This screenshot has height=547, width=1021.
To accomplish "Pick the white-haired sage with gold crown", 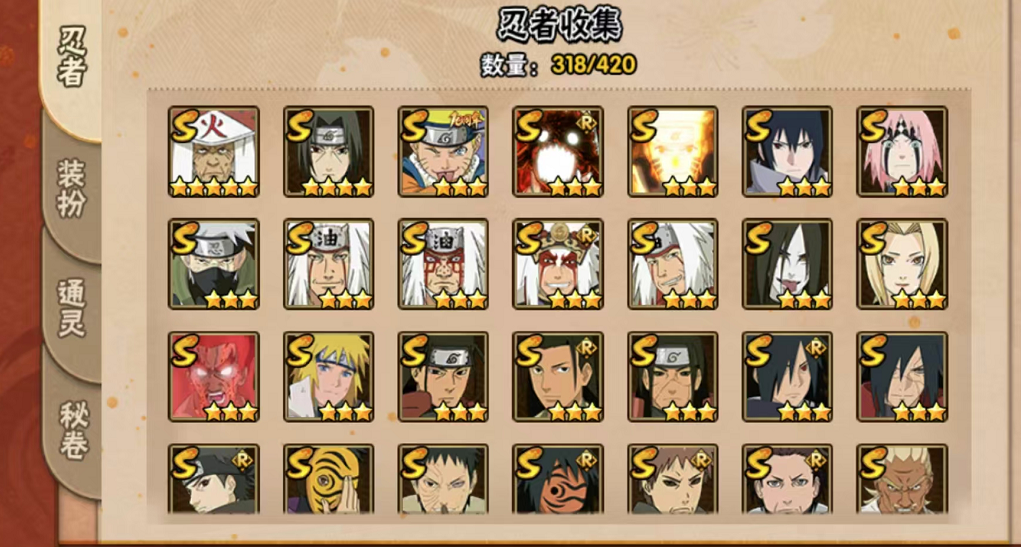I will pos(558,264).
